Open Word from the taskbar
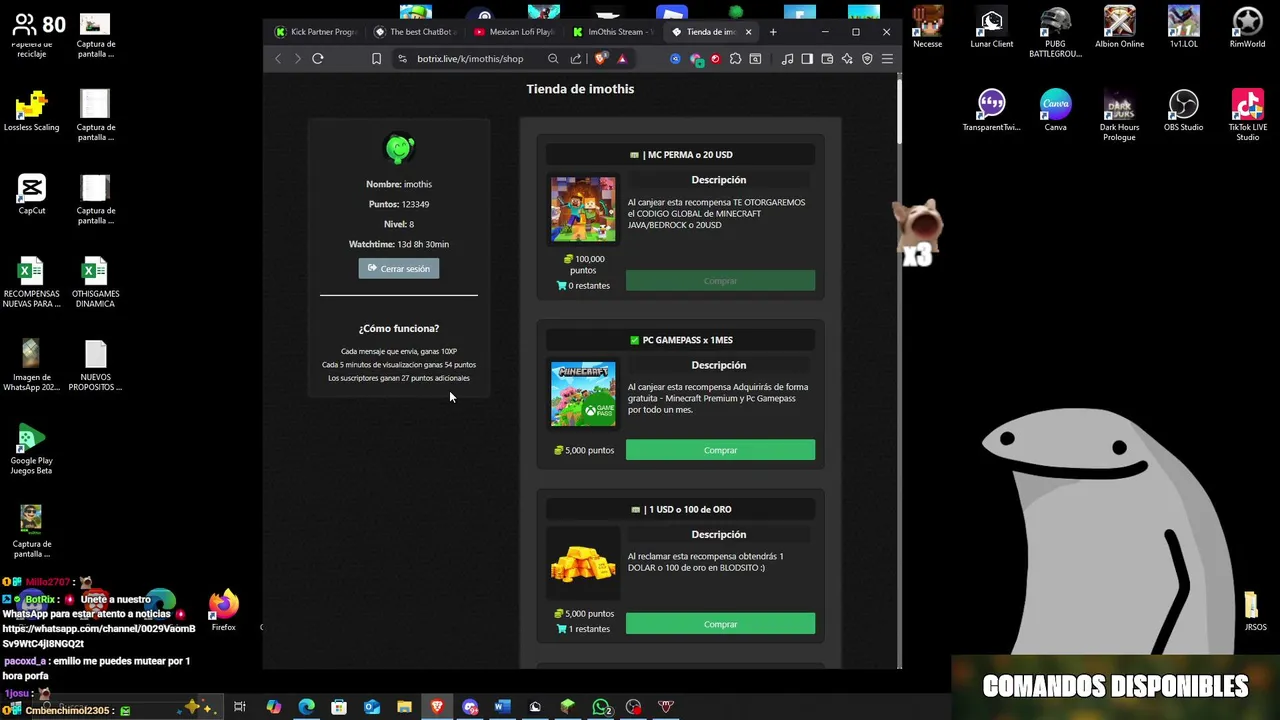The height and width of the screenshot is (720, 1280). (x=502, y=707)
